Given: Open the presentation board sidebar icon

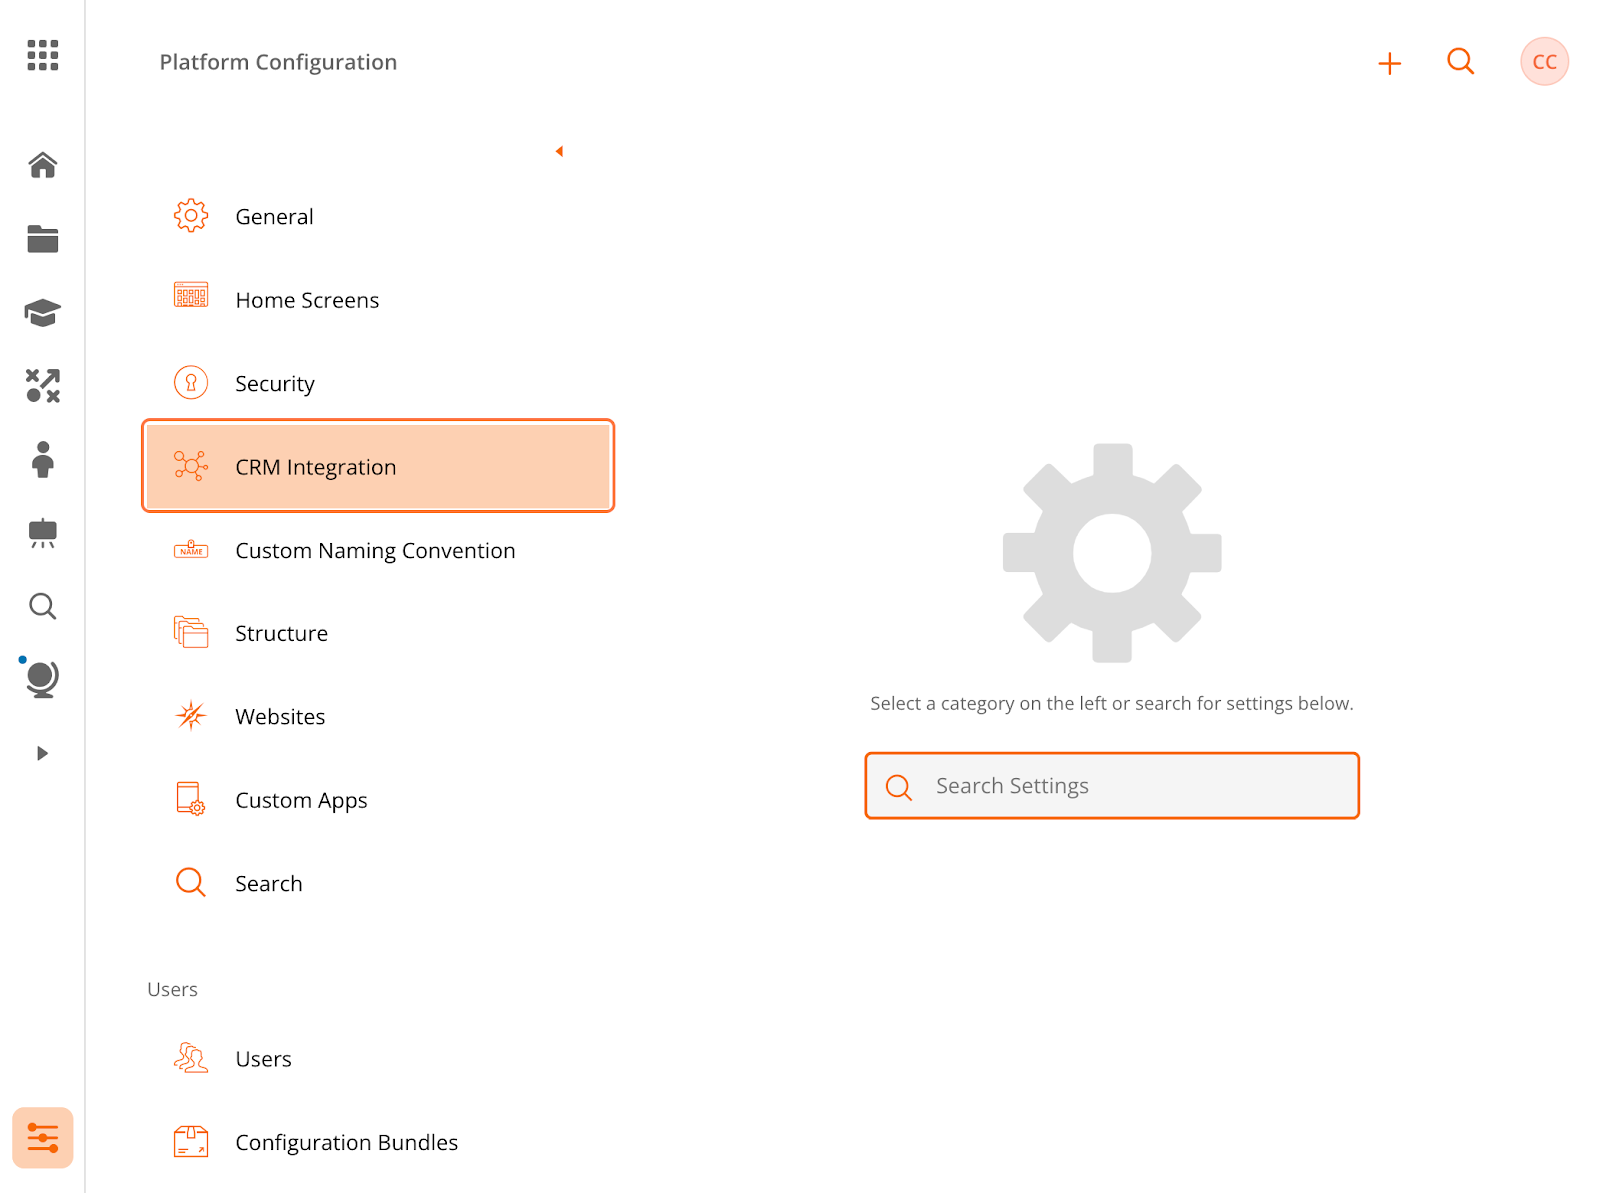Looking at the screenshot, I should click(x=43, y=533).
